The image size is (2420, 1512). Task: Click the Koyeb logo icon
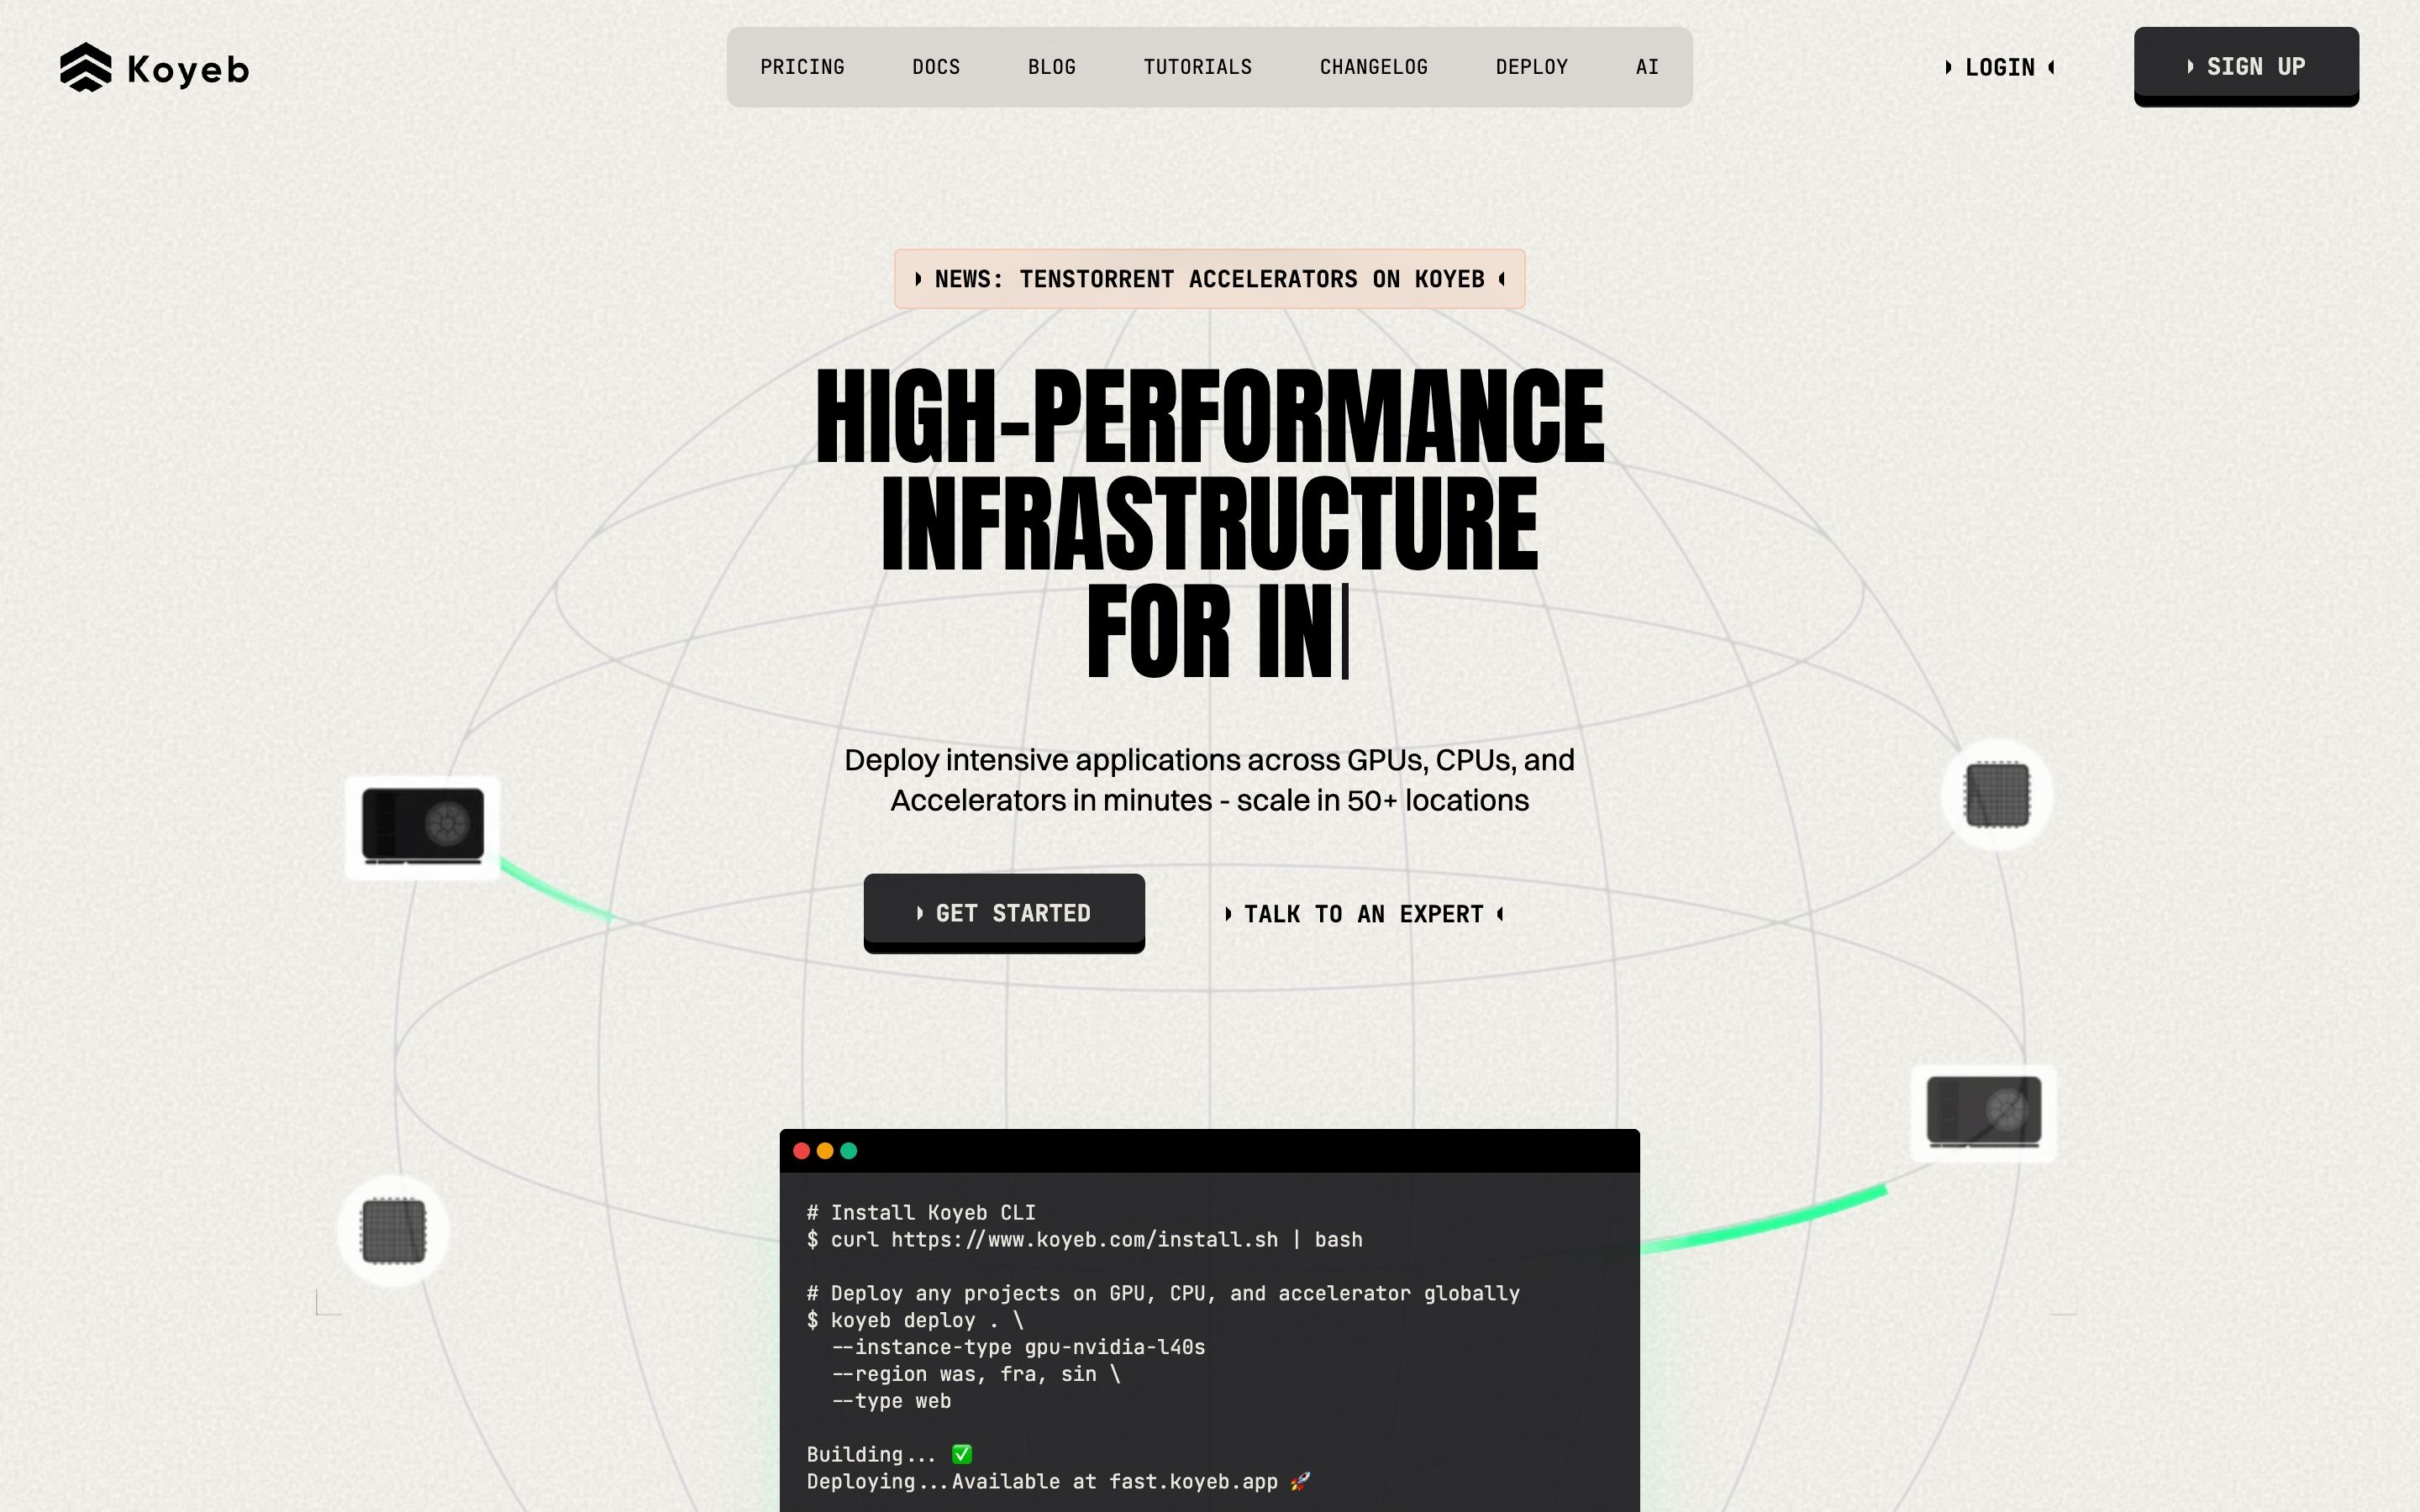[x=86, y=68]
